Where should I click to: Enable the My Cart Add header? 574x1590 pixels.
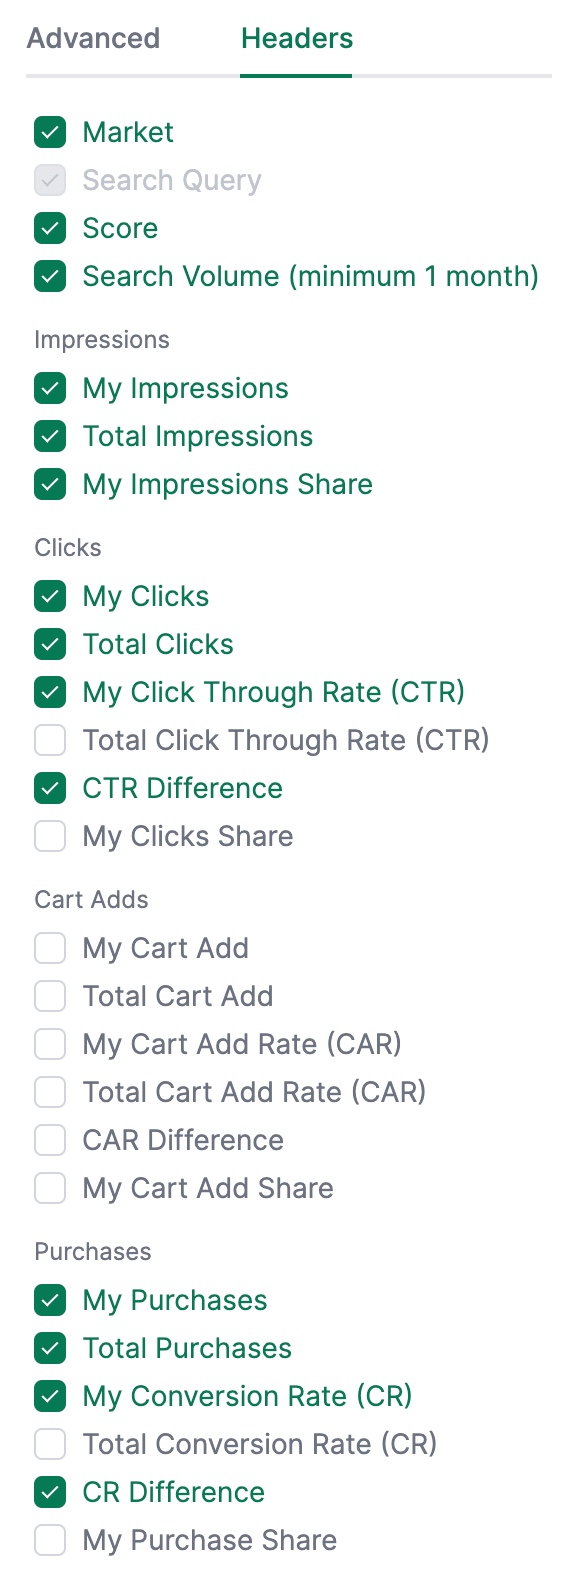point(50,948)
